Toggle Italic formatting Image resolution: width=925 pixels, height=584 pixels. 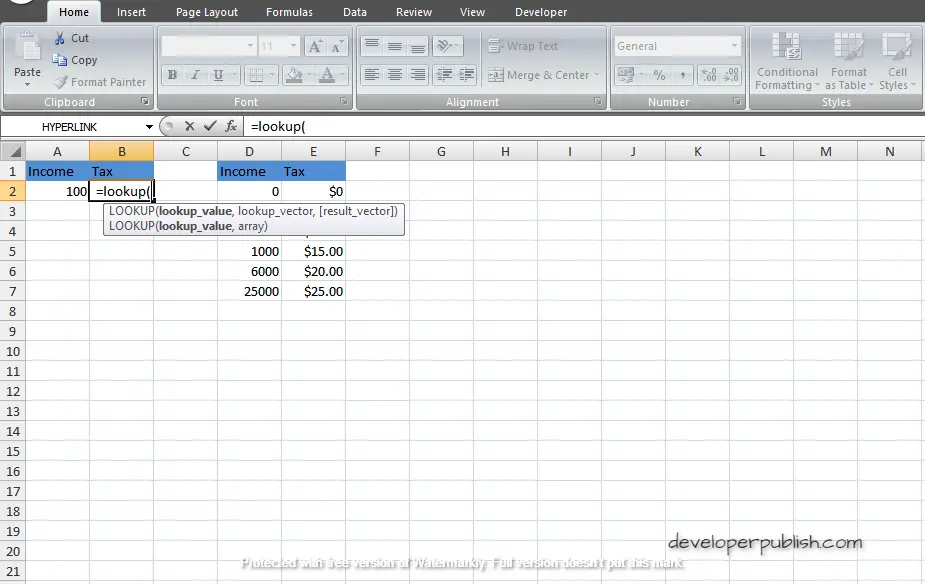click(195, 75)
